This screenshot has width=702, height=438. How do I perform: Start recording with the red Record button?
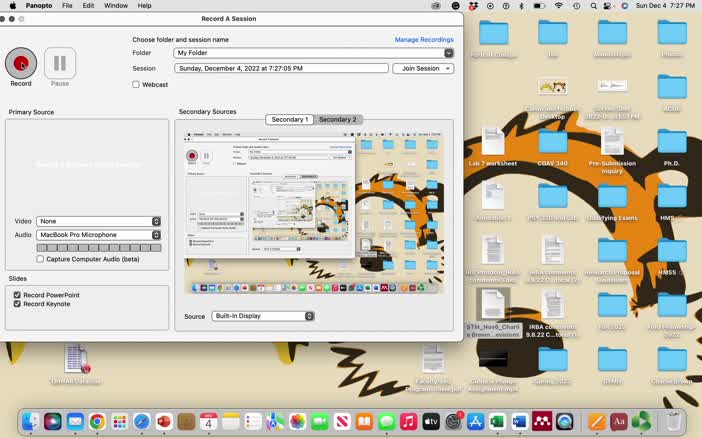point(21,63)
